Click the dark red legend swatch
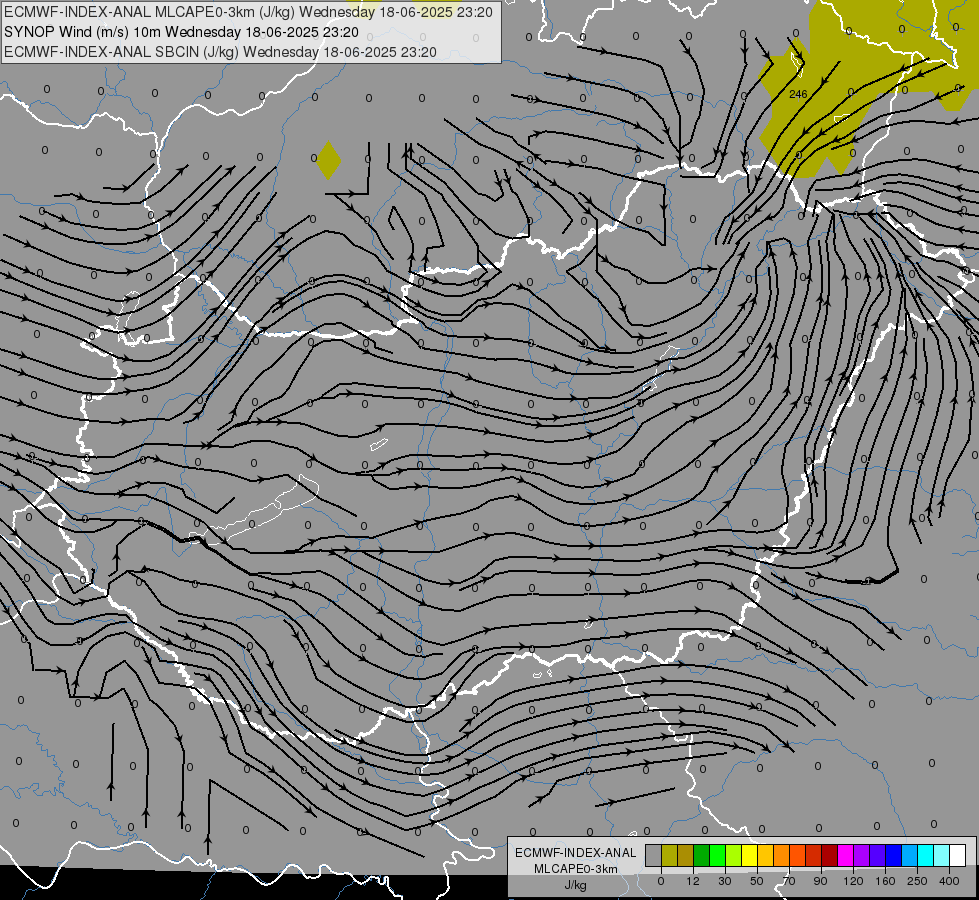 click(829, 856)
